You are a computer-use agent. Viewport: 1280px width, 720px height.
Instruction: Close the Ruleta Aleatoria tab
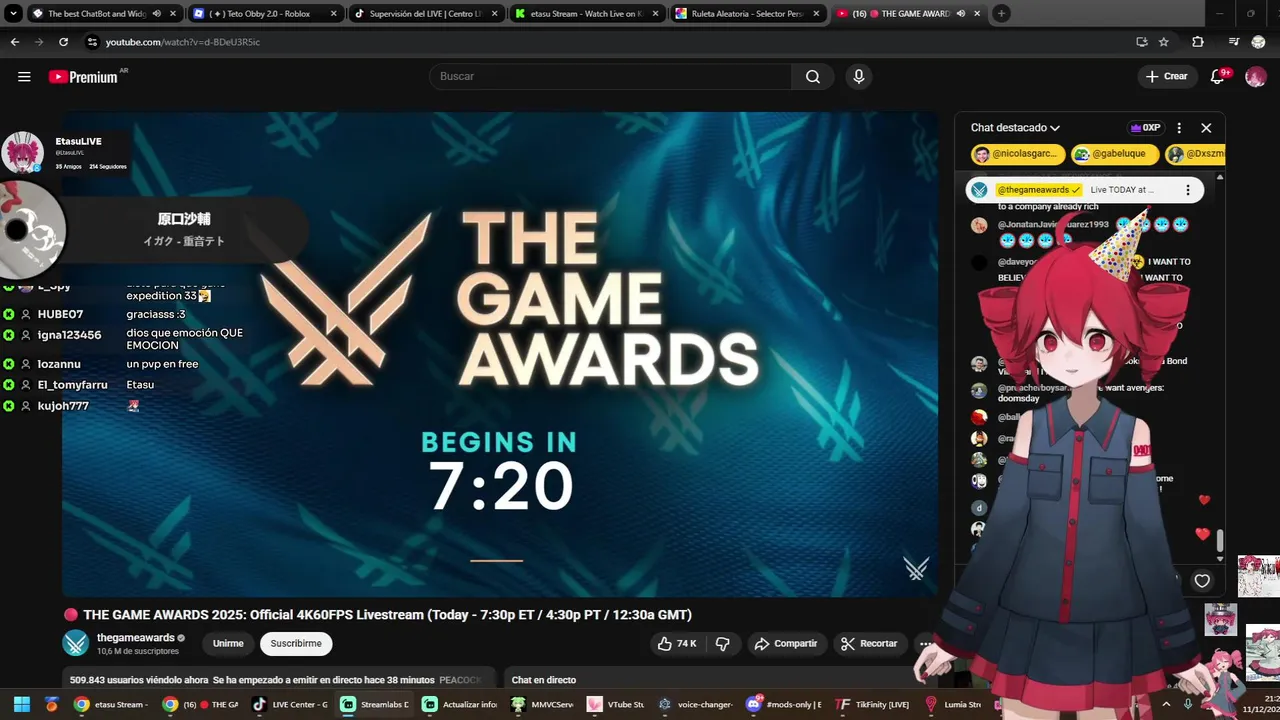[816, 14]
